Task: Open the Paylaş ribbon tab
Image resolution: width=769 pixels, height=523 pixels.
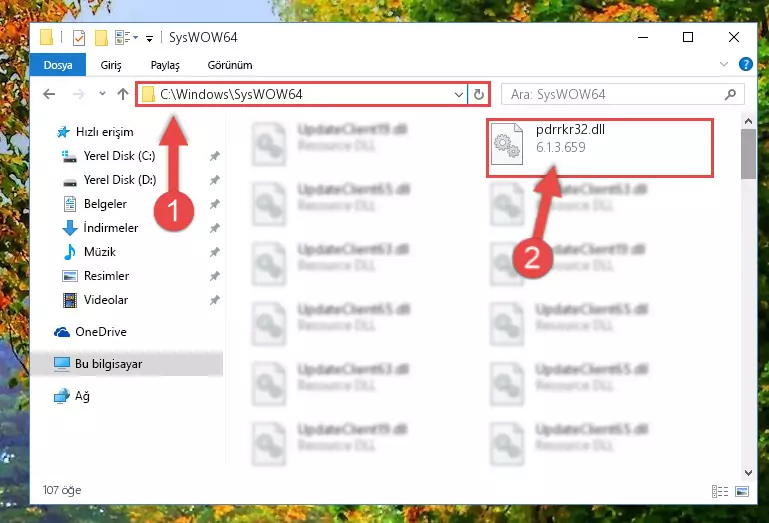Action: tap(165, 65)
